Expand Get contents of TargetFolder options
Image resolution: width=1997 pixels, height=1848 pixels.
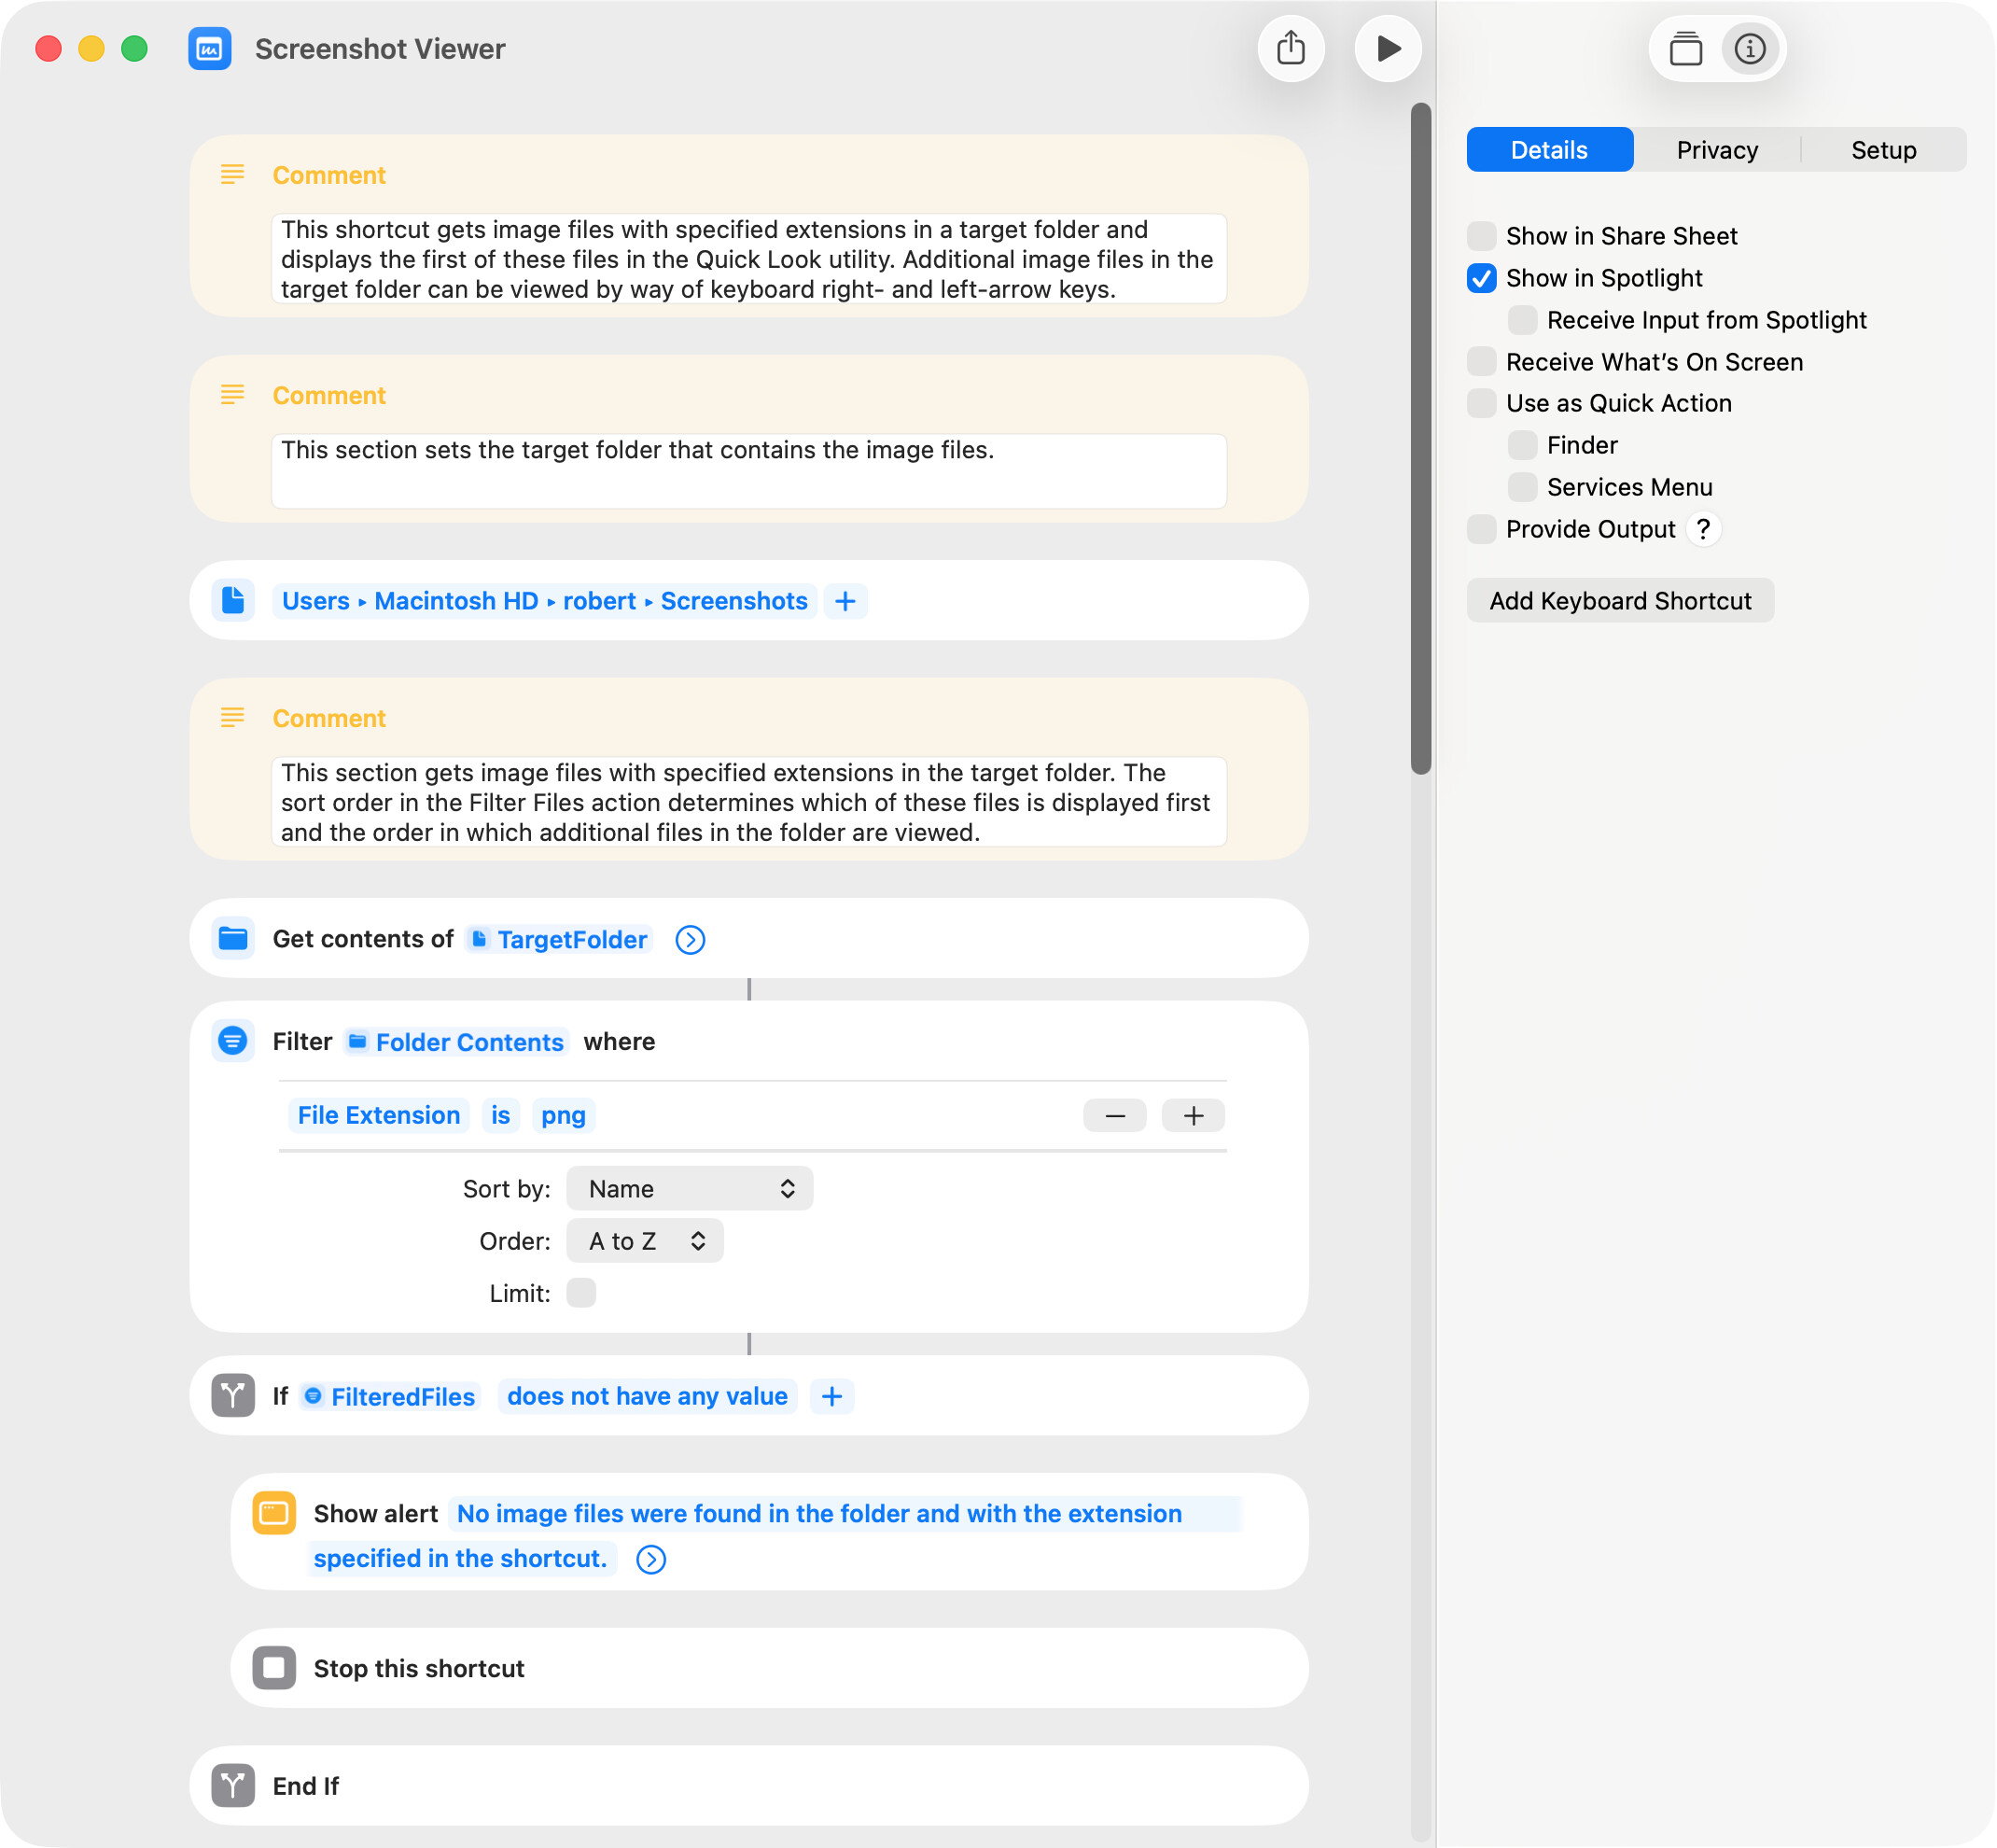point(690,939)
